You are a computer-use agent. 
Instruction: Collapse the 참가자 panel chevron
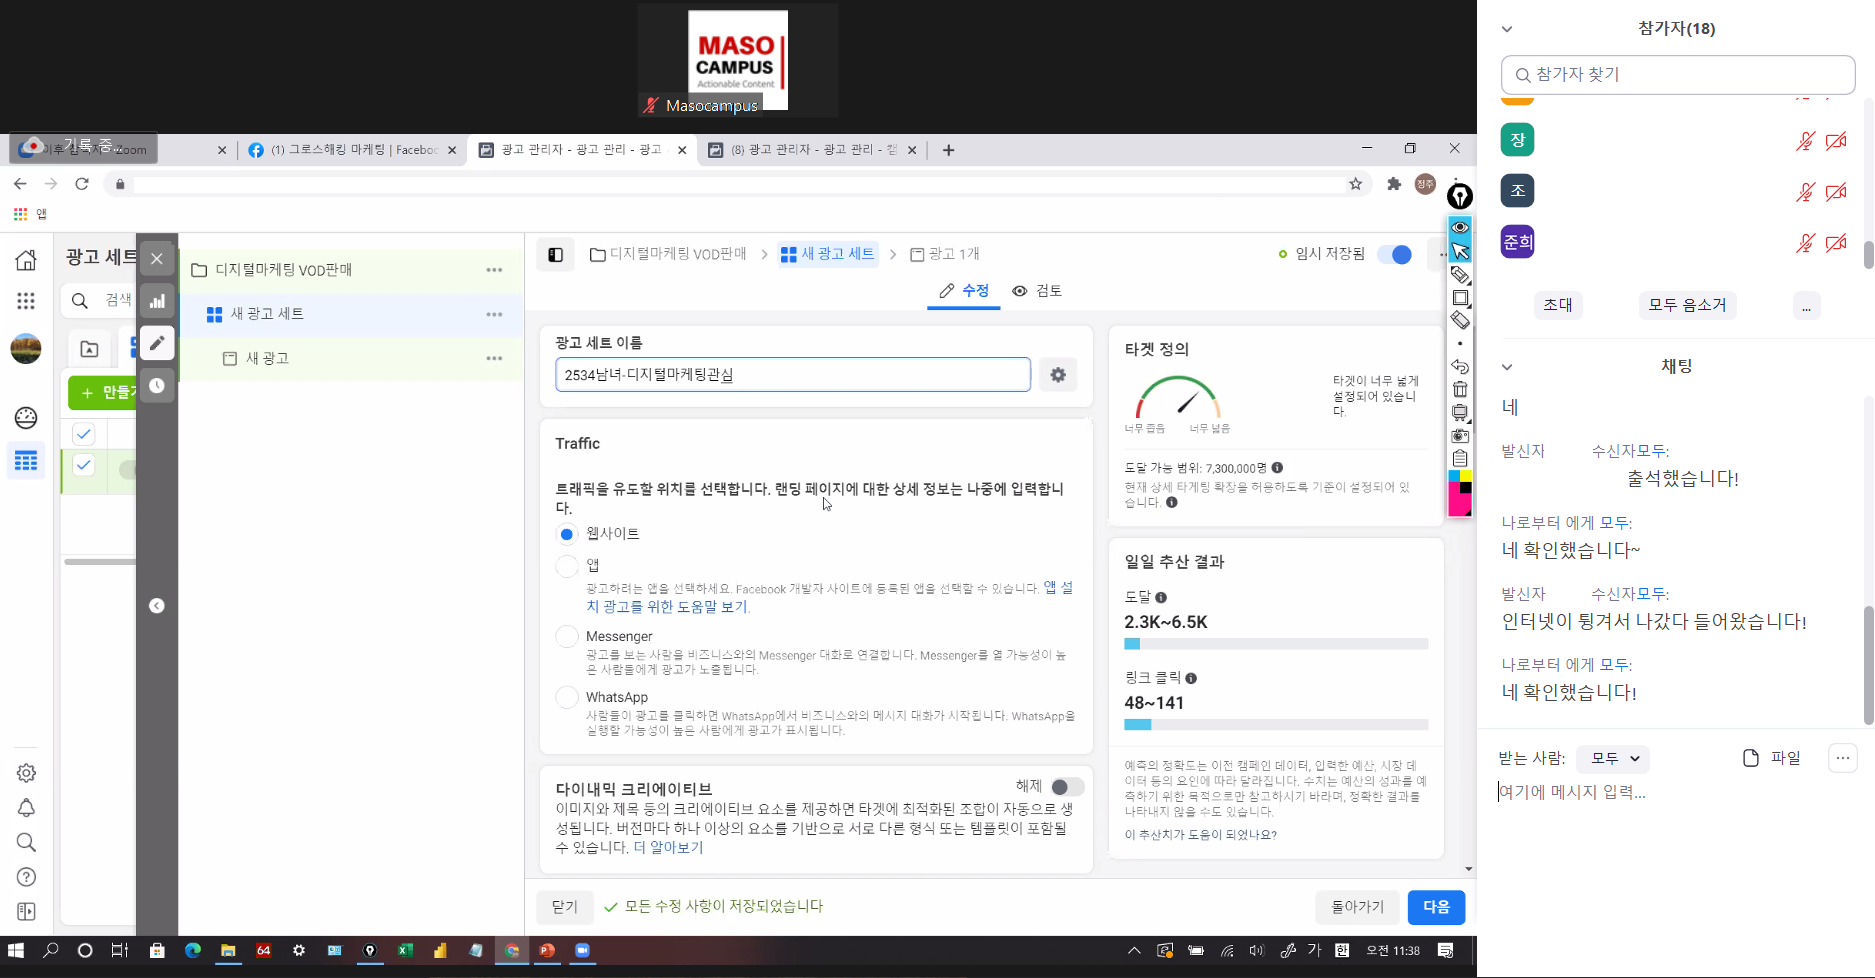pyautogui.click(x=1507, y=29)
